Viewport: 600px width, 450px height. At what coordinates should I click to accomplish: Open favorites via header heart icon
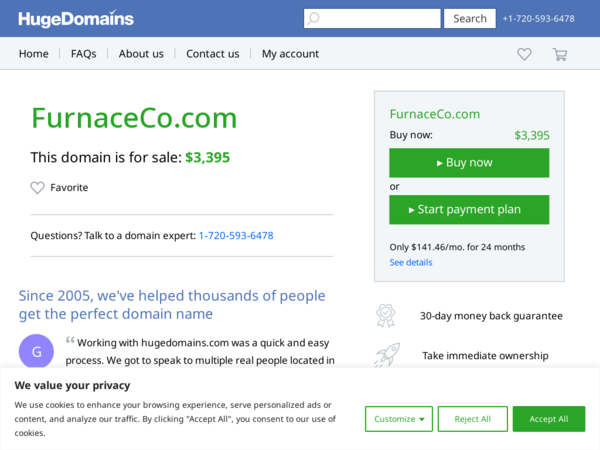(524, 54)
